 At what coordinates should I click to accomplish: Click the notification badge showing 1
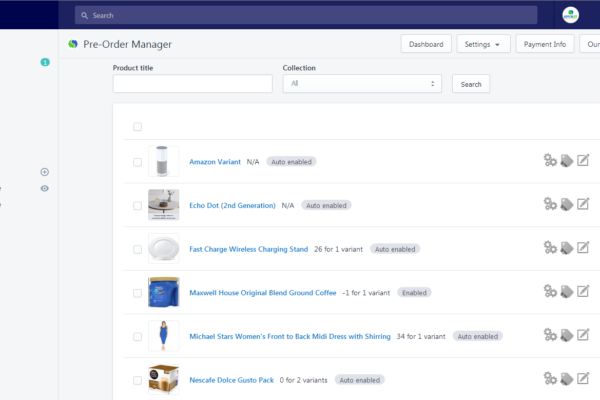point(45,62)
